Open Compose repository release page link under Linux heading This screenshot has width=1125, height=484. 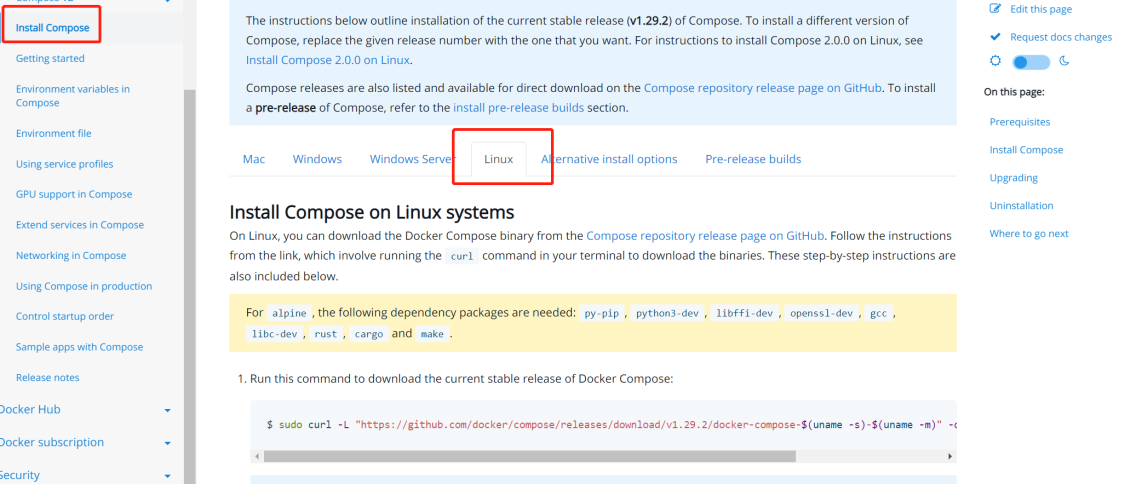click(x=705, y=235)
